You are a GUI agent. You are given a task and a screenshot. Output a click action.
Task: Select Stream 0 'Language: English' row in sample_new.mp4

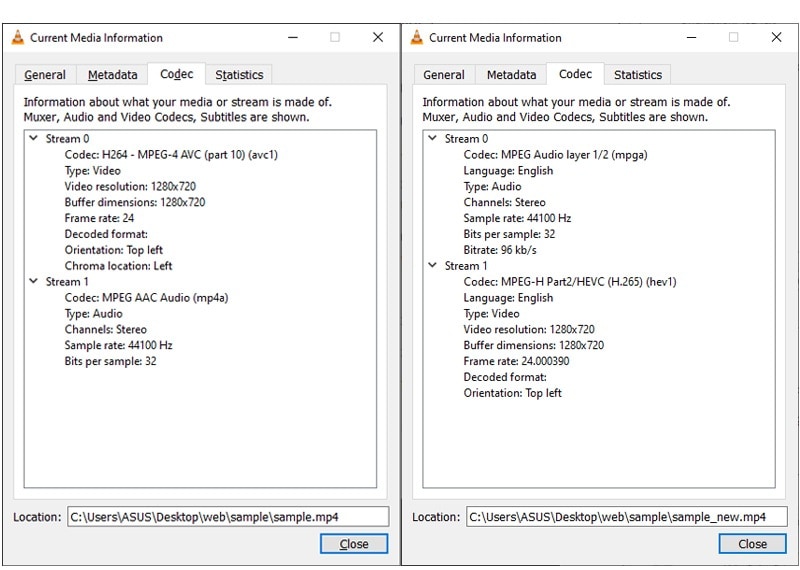[508, 170]
